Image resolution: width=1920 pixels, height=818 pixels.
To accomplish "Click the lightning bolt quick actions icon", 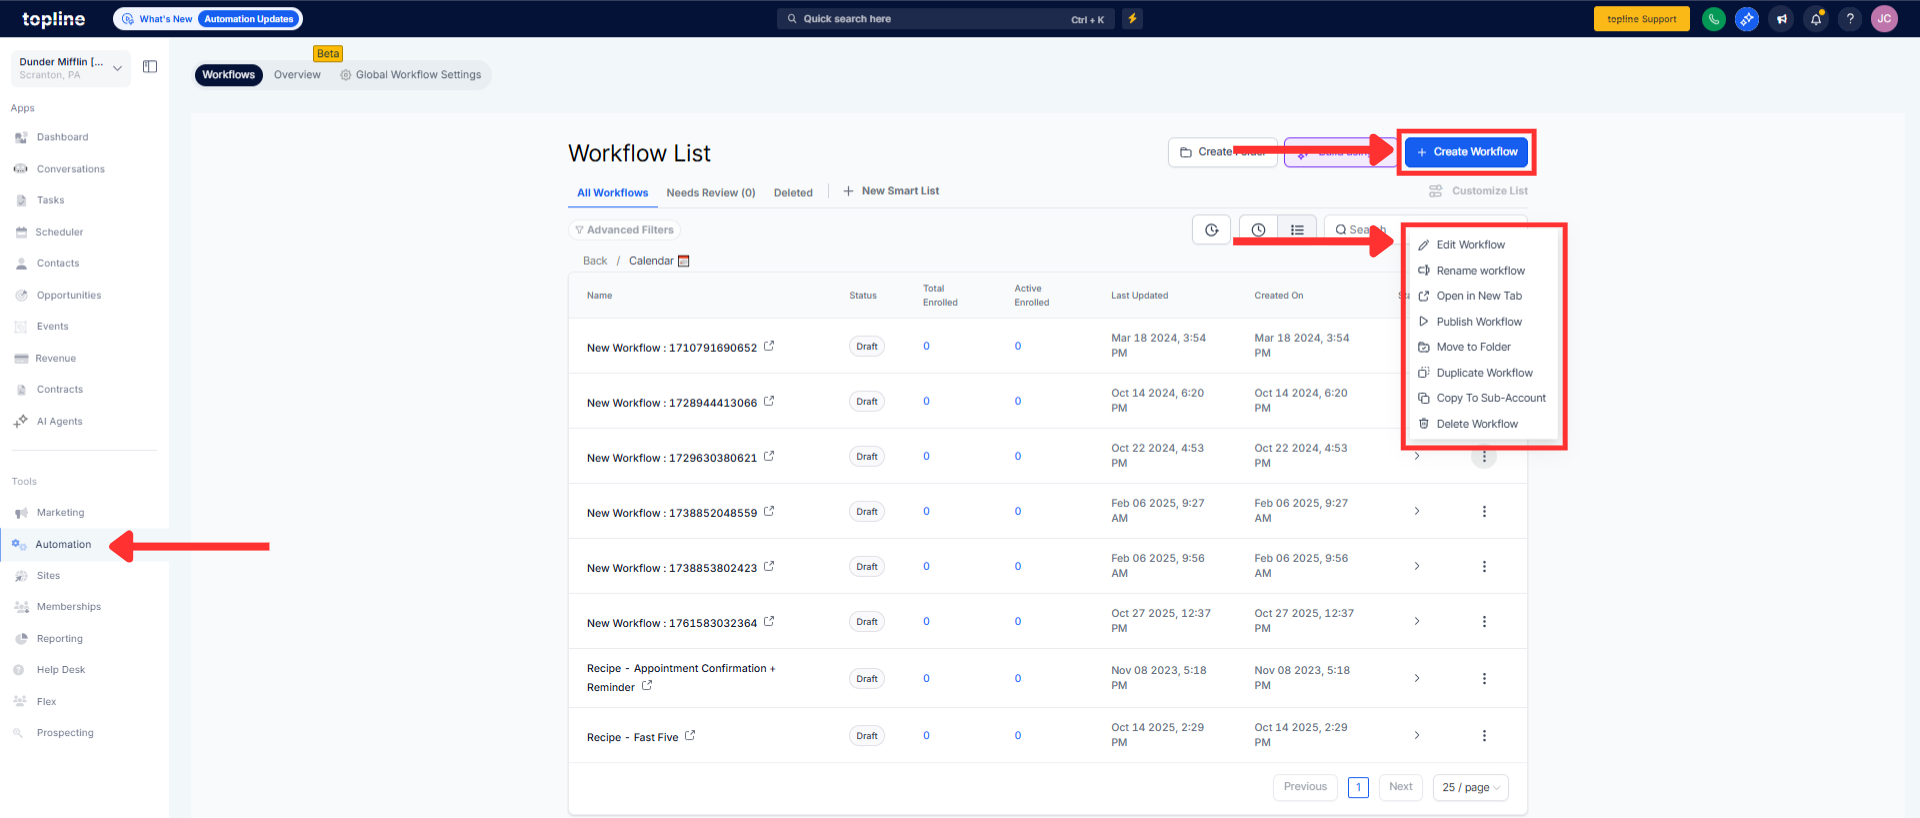I will tap(1132, 19).
